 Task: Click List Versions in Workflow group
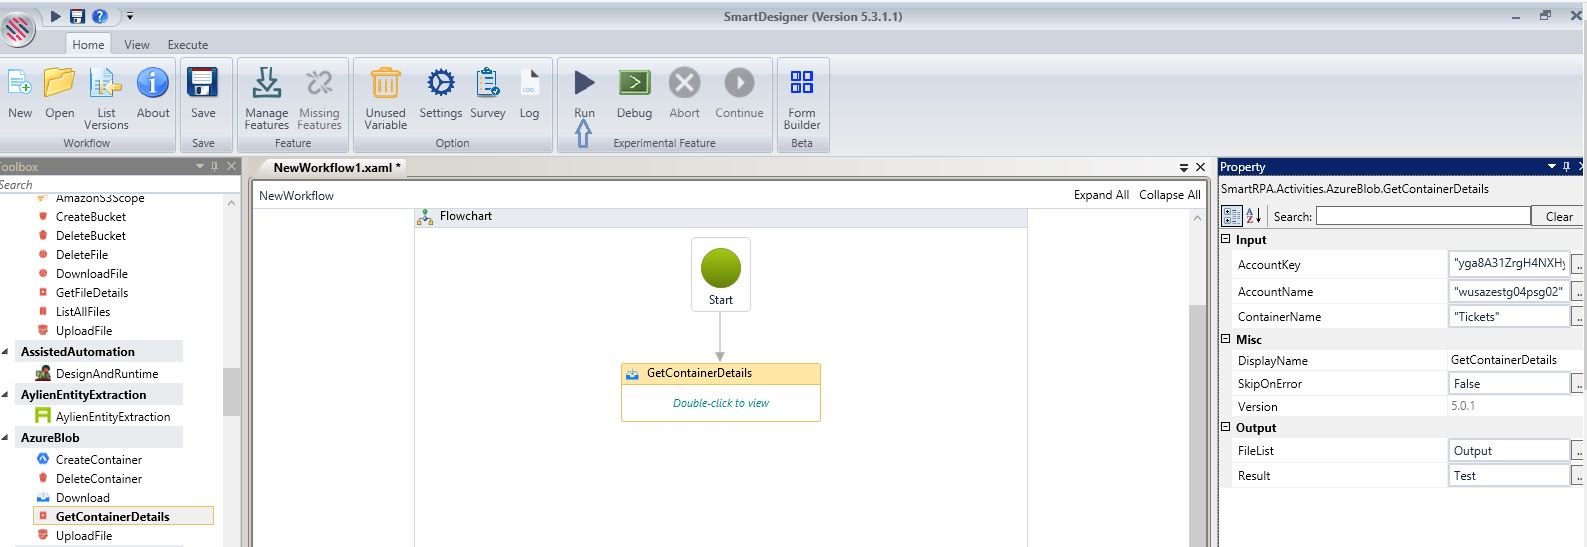click(x=106, y=84)
